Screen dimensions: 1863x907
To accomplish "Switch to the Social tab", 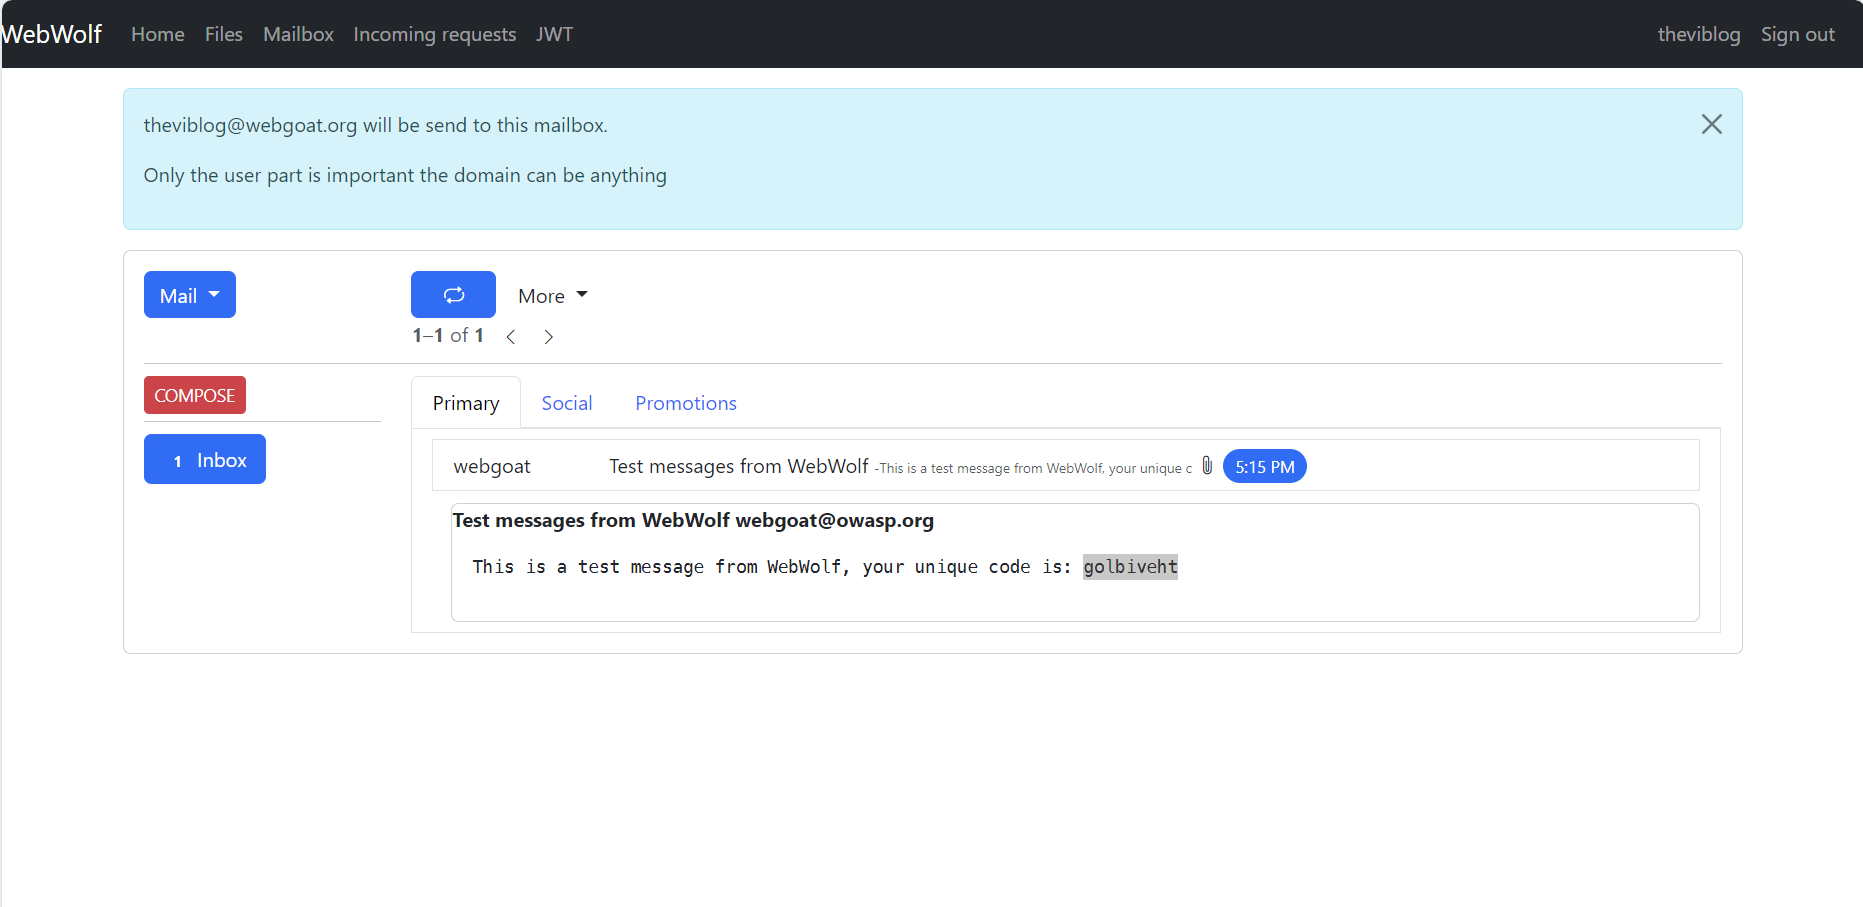I will coord(566,403).
